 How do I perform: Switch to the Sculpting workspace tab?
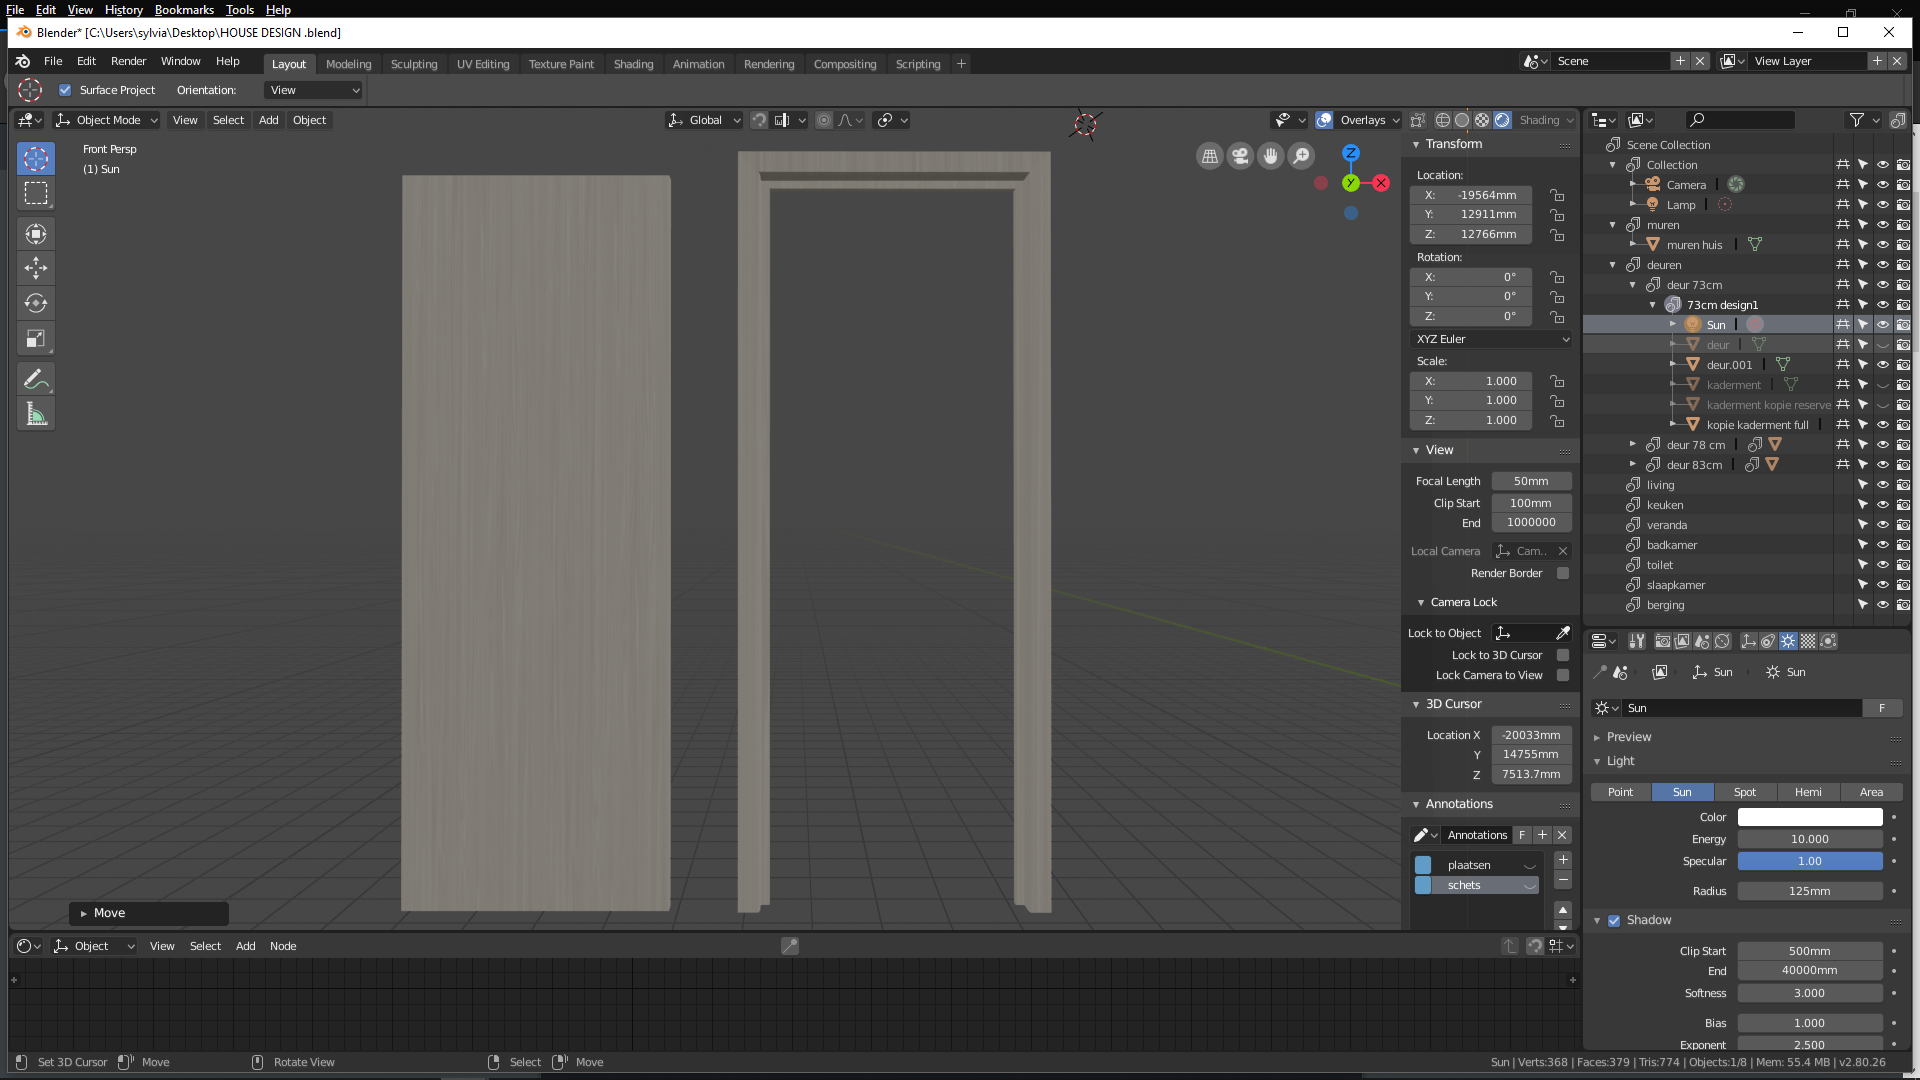tap(414, 64)
